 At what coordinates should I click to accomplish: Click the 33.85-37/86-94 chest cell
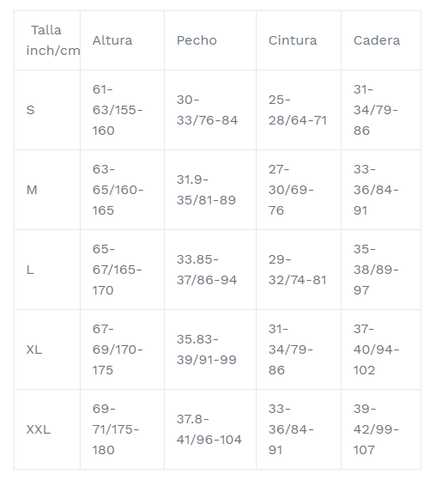tap(210, 270)
